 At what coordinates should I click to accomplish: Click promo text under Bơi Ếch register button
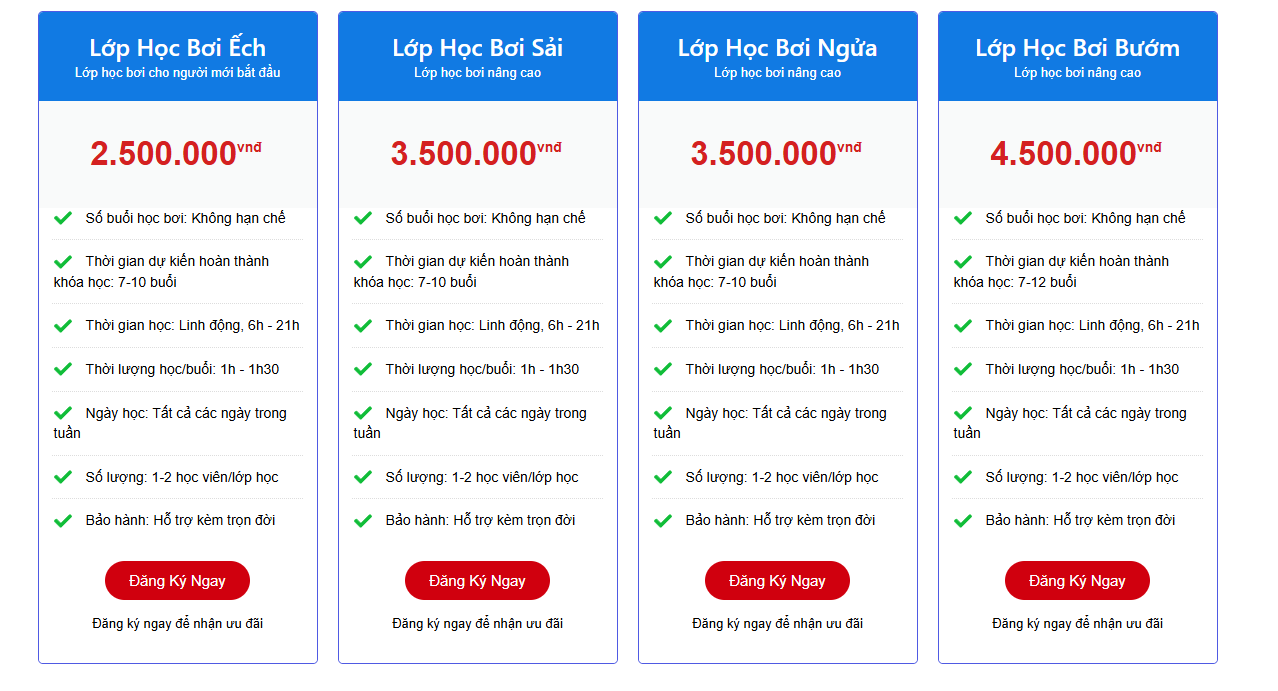[x=178, y=624]
